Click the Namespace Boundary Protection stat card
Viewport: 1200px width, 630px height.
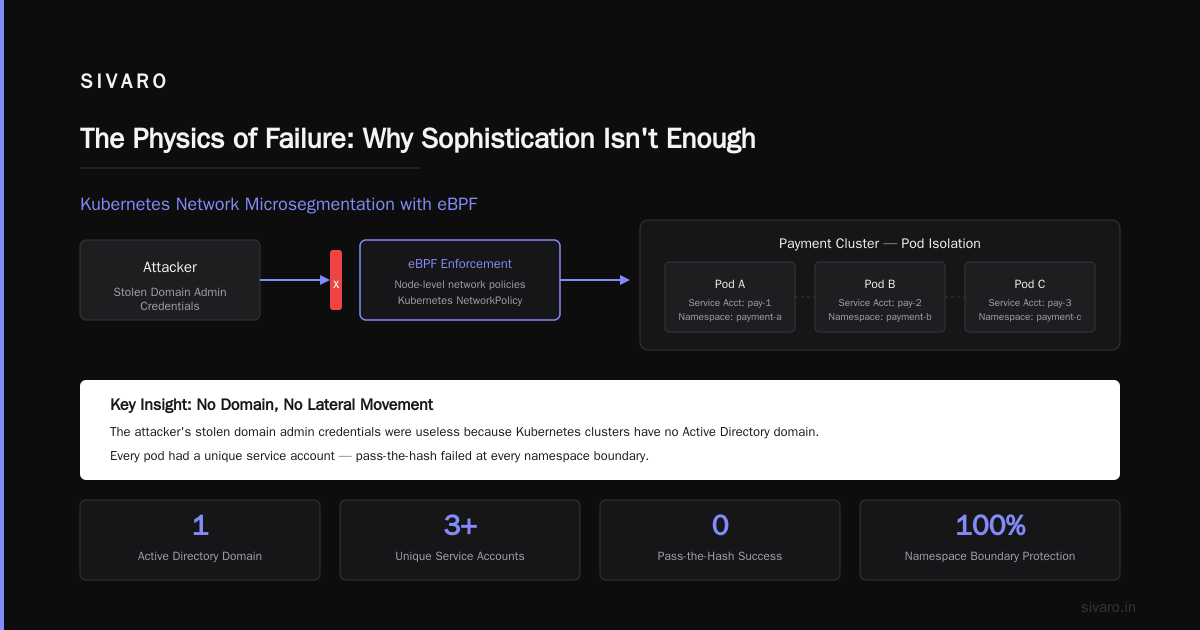point(990,540)
